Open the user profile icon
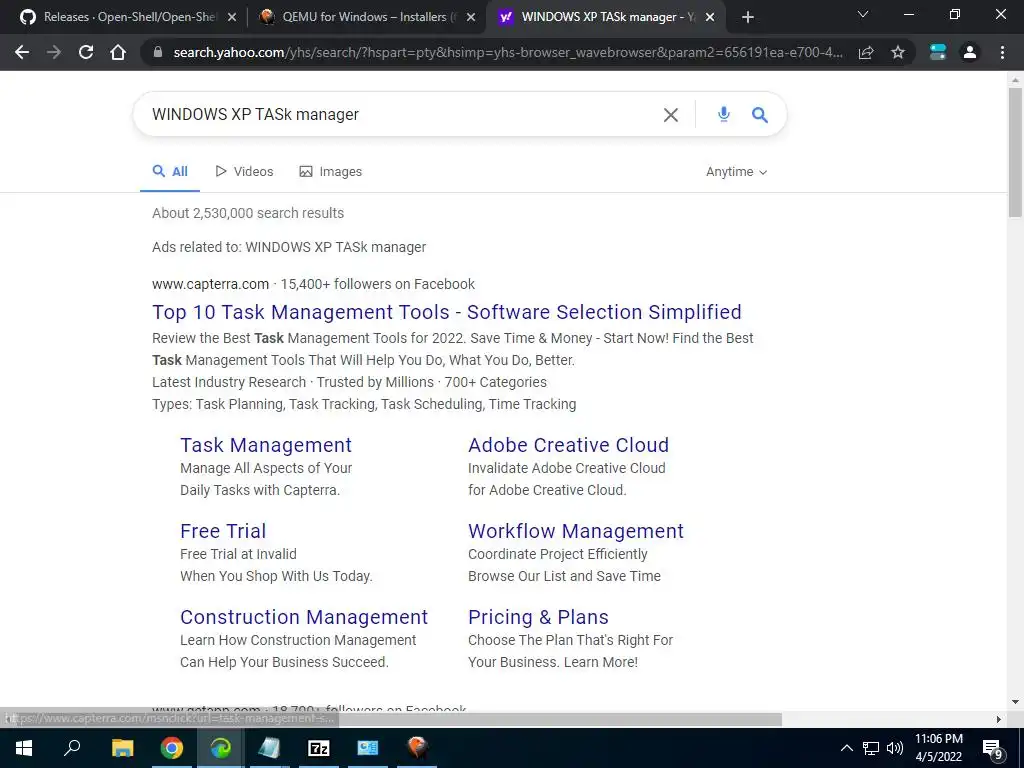Screen dimensions: 1024x768 pyautogui.click(x=970, y=52)
